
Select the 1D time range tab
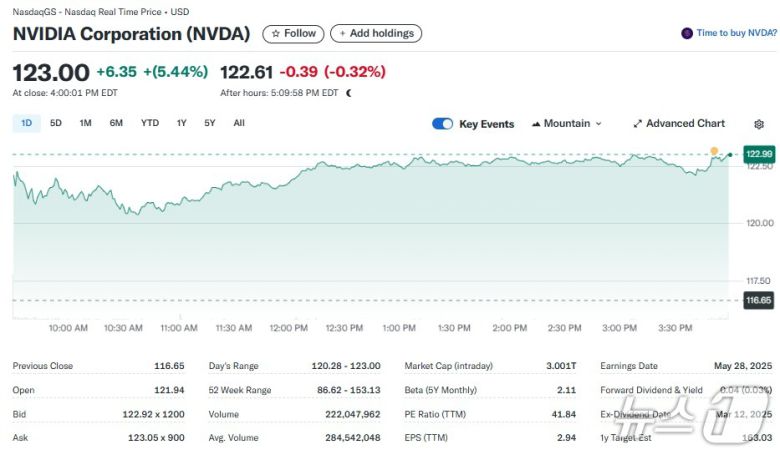point(27,123)
